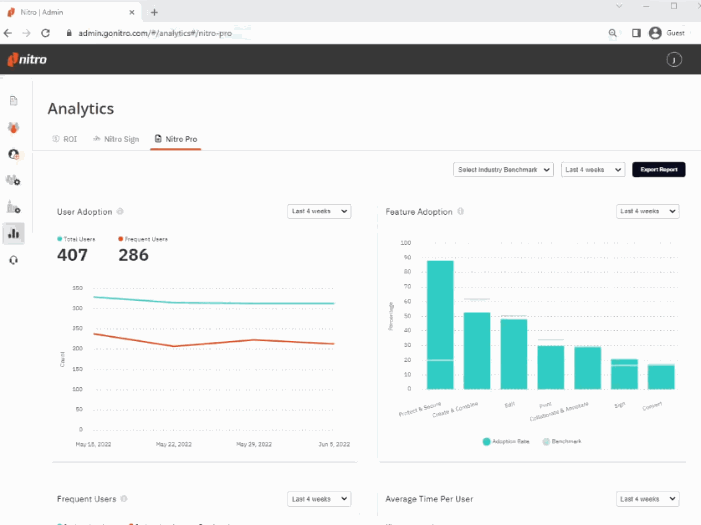Open the user management sidebar icon
Viewport: 701px width, 525px height.
14,154
